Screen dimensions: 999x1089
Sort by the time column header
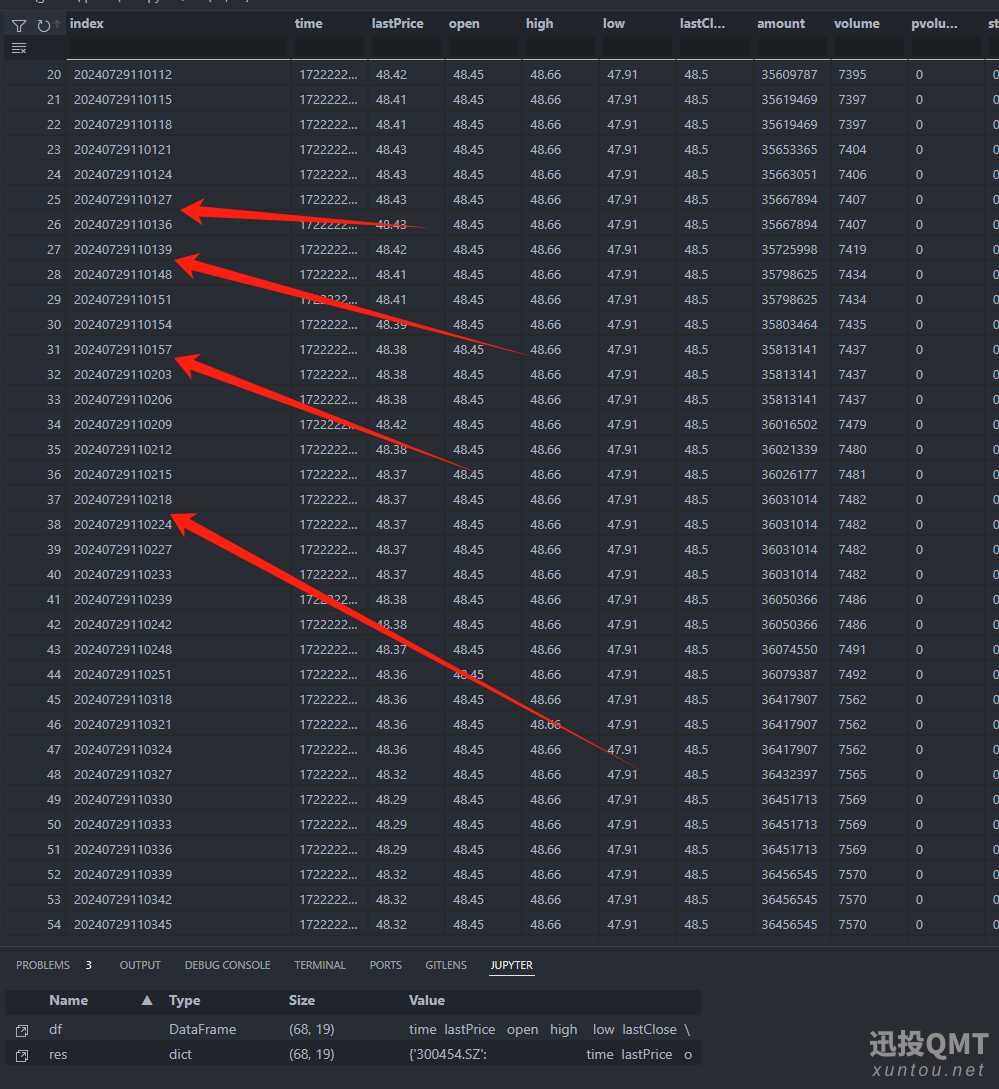click(x=308, y=24)
